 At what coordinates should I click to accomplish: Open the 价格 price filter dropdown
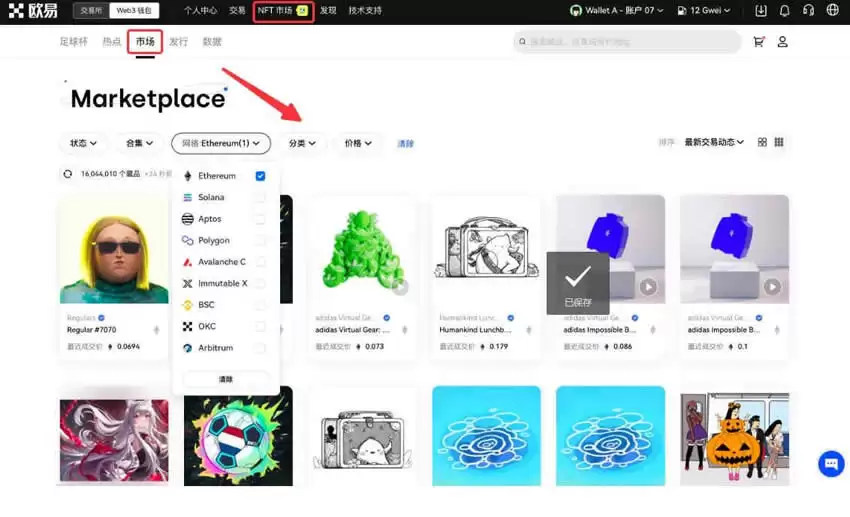click(358, 144)
